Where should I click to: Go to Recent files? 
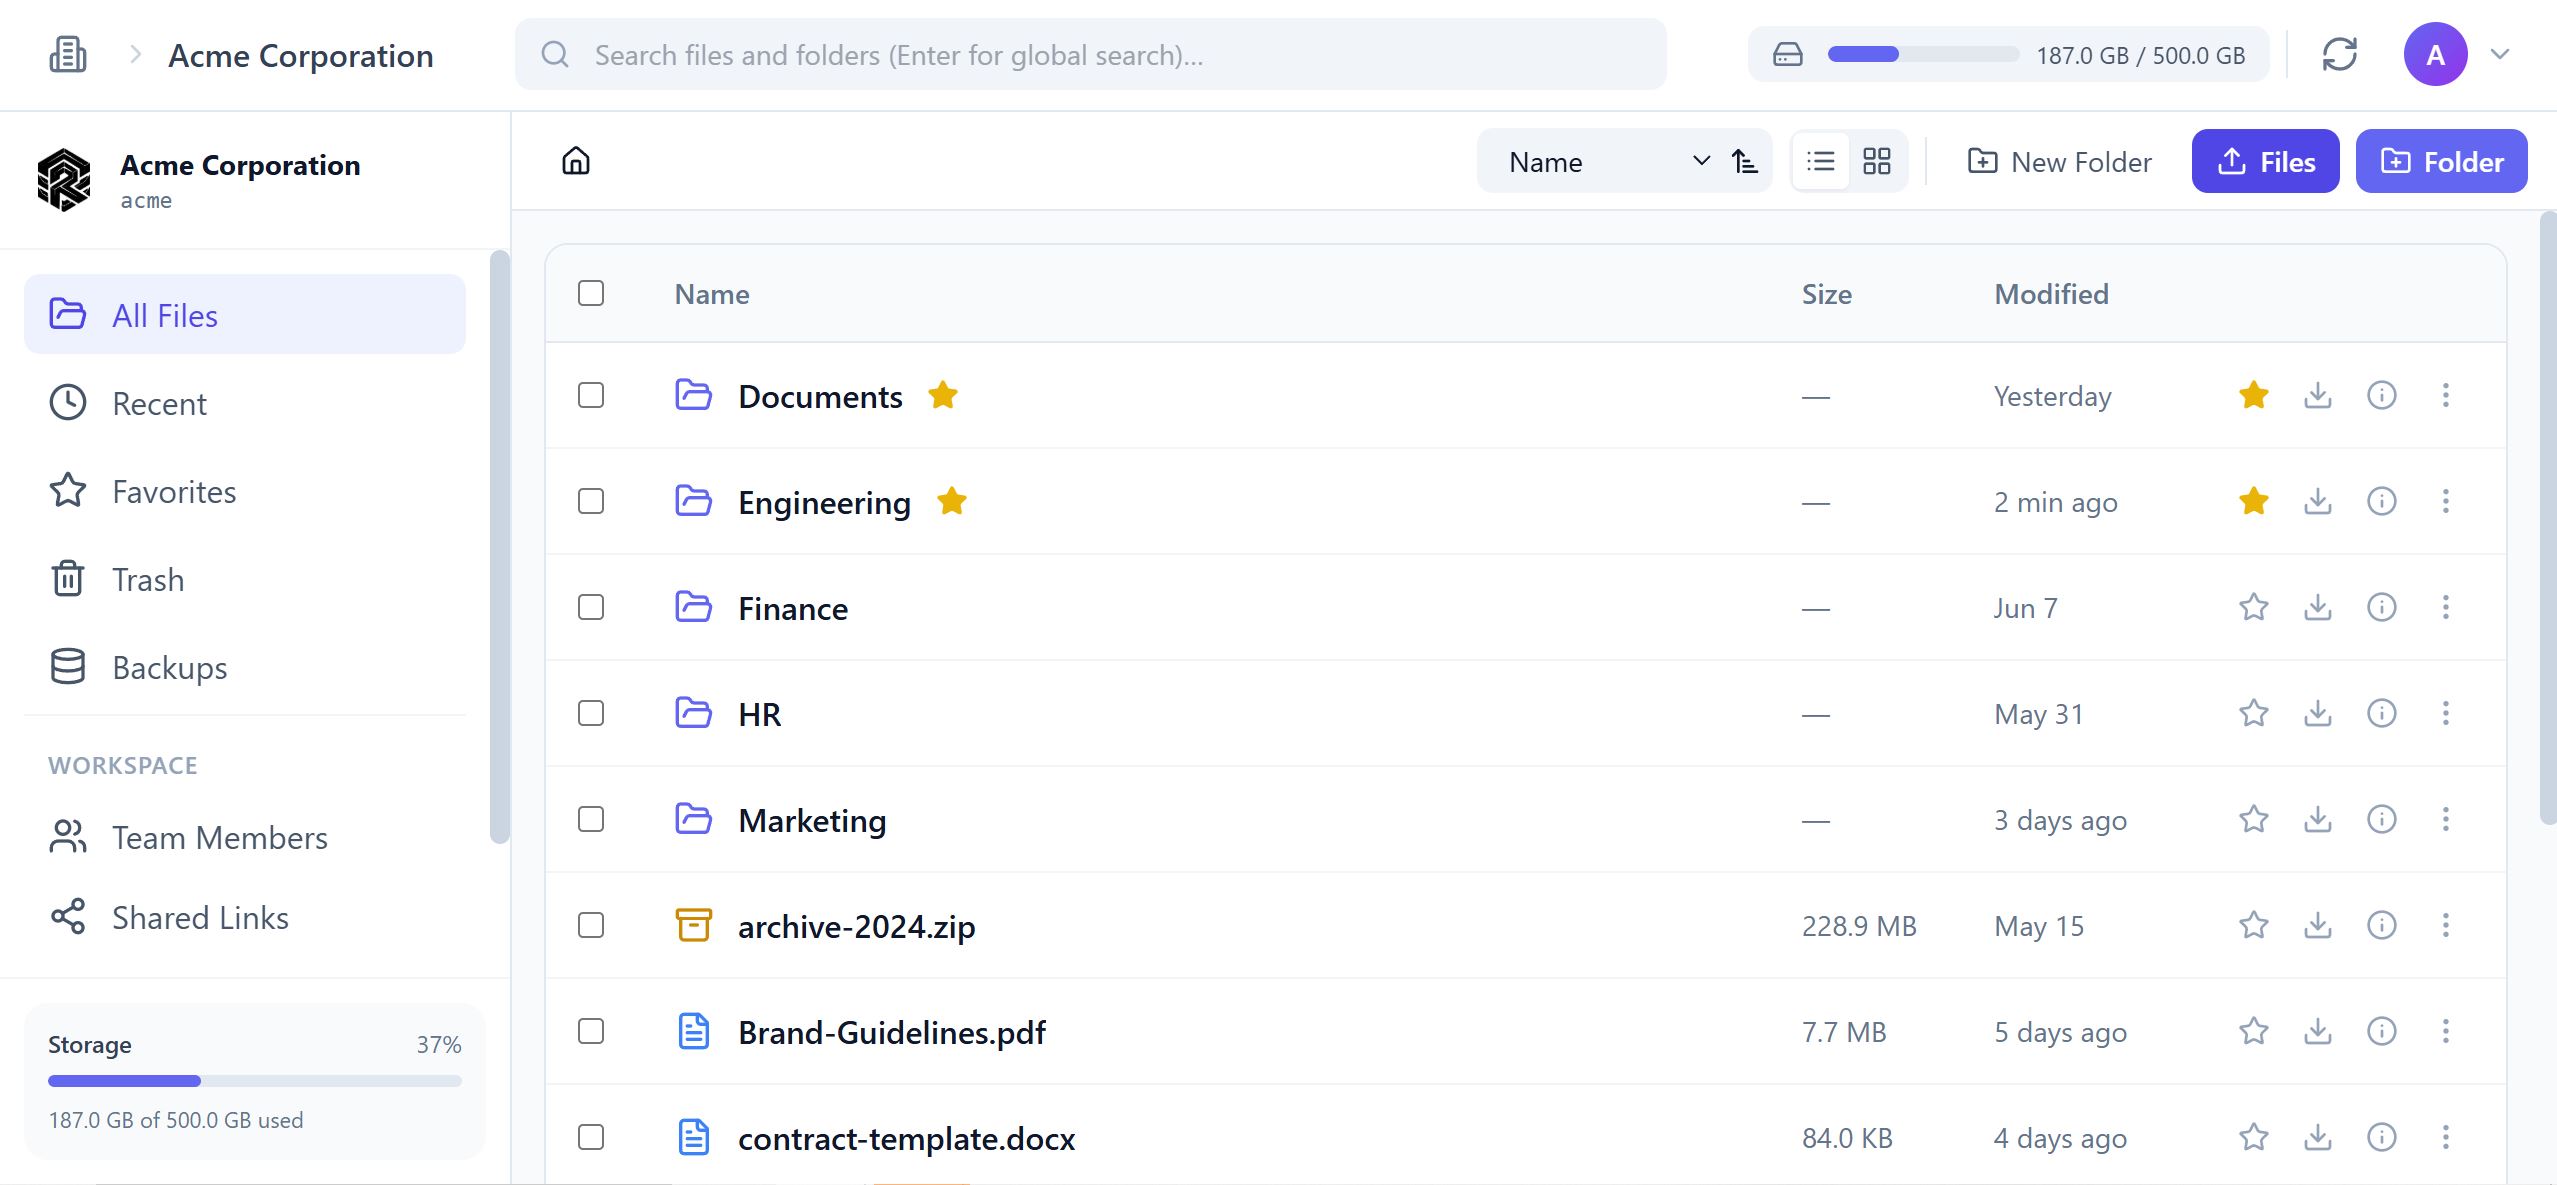click(x=245, y=403)
